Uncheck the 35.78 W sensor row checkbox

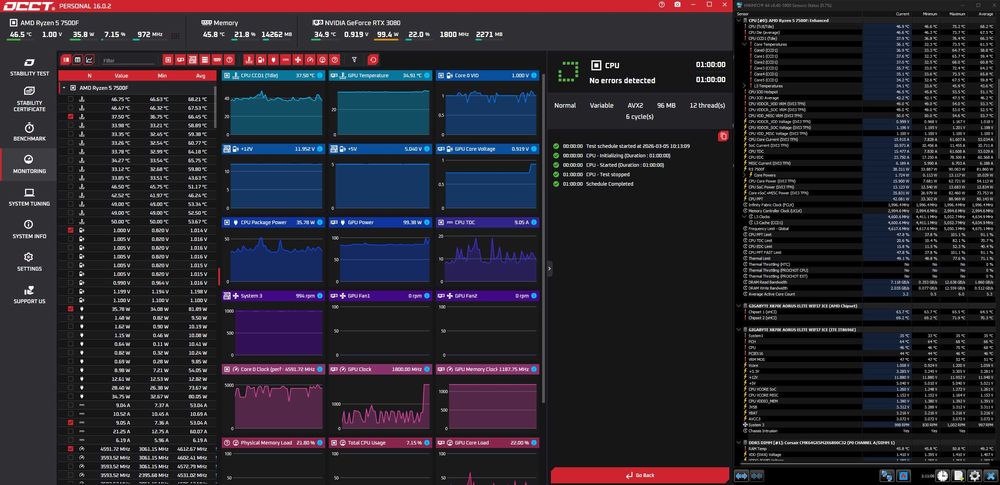[x=71, y=309]
